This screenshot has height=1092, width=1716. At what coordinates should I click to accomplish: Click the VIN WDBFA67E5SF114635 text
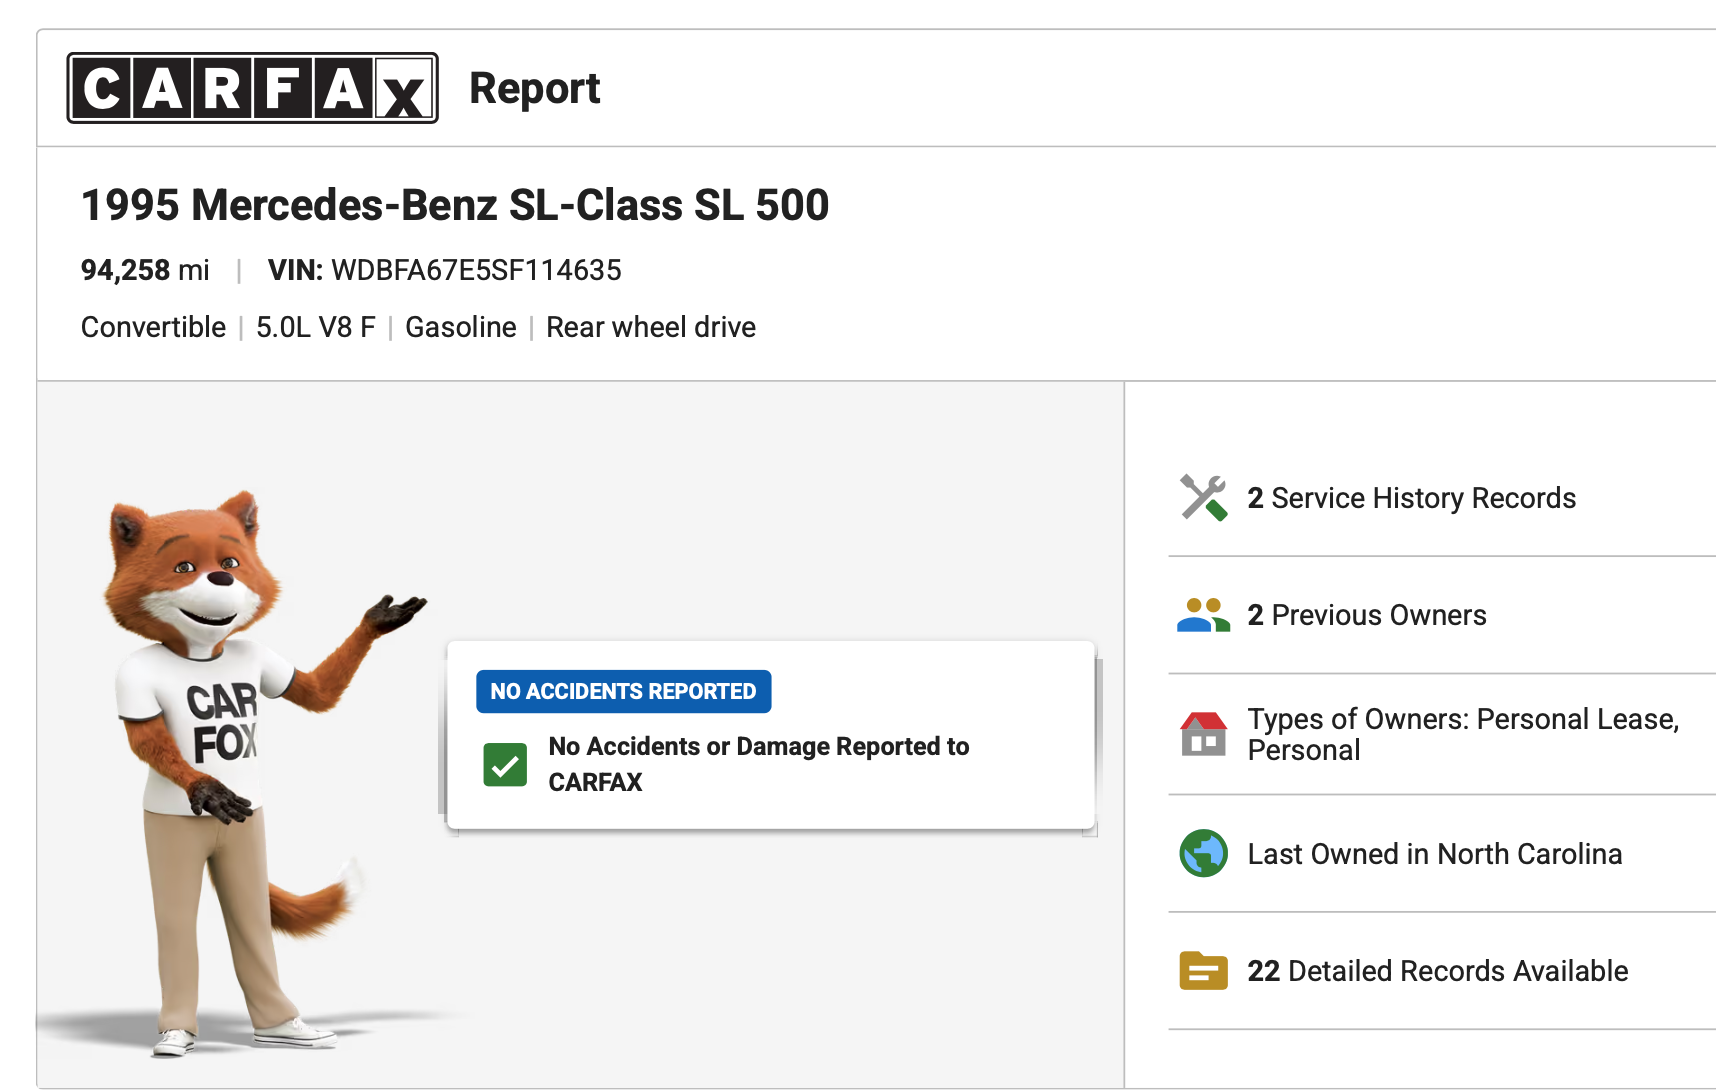coord(444,270)
